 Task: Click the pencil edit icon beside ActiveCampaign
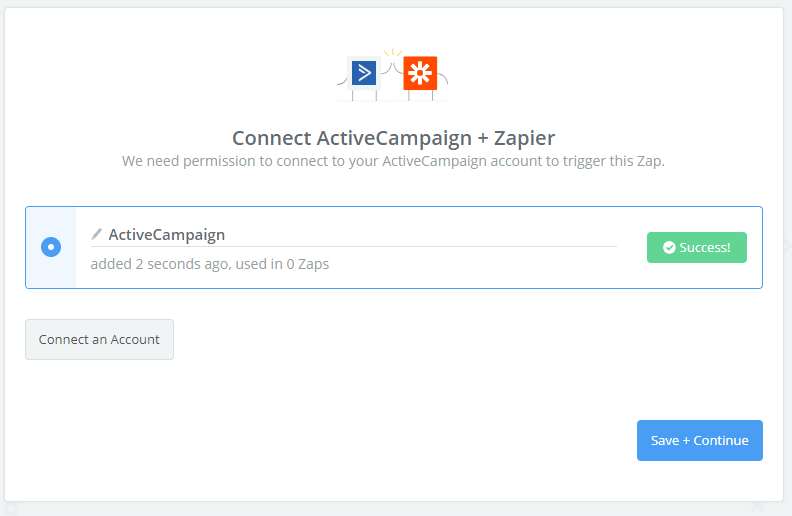pyautogui.click(x=96, y=234)
